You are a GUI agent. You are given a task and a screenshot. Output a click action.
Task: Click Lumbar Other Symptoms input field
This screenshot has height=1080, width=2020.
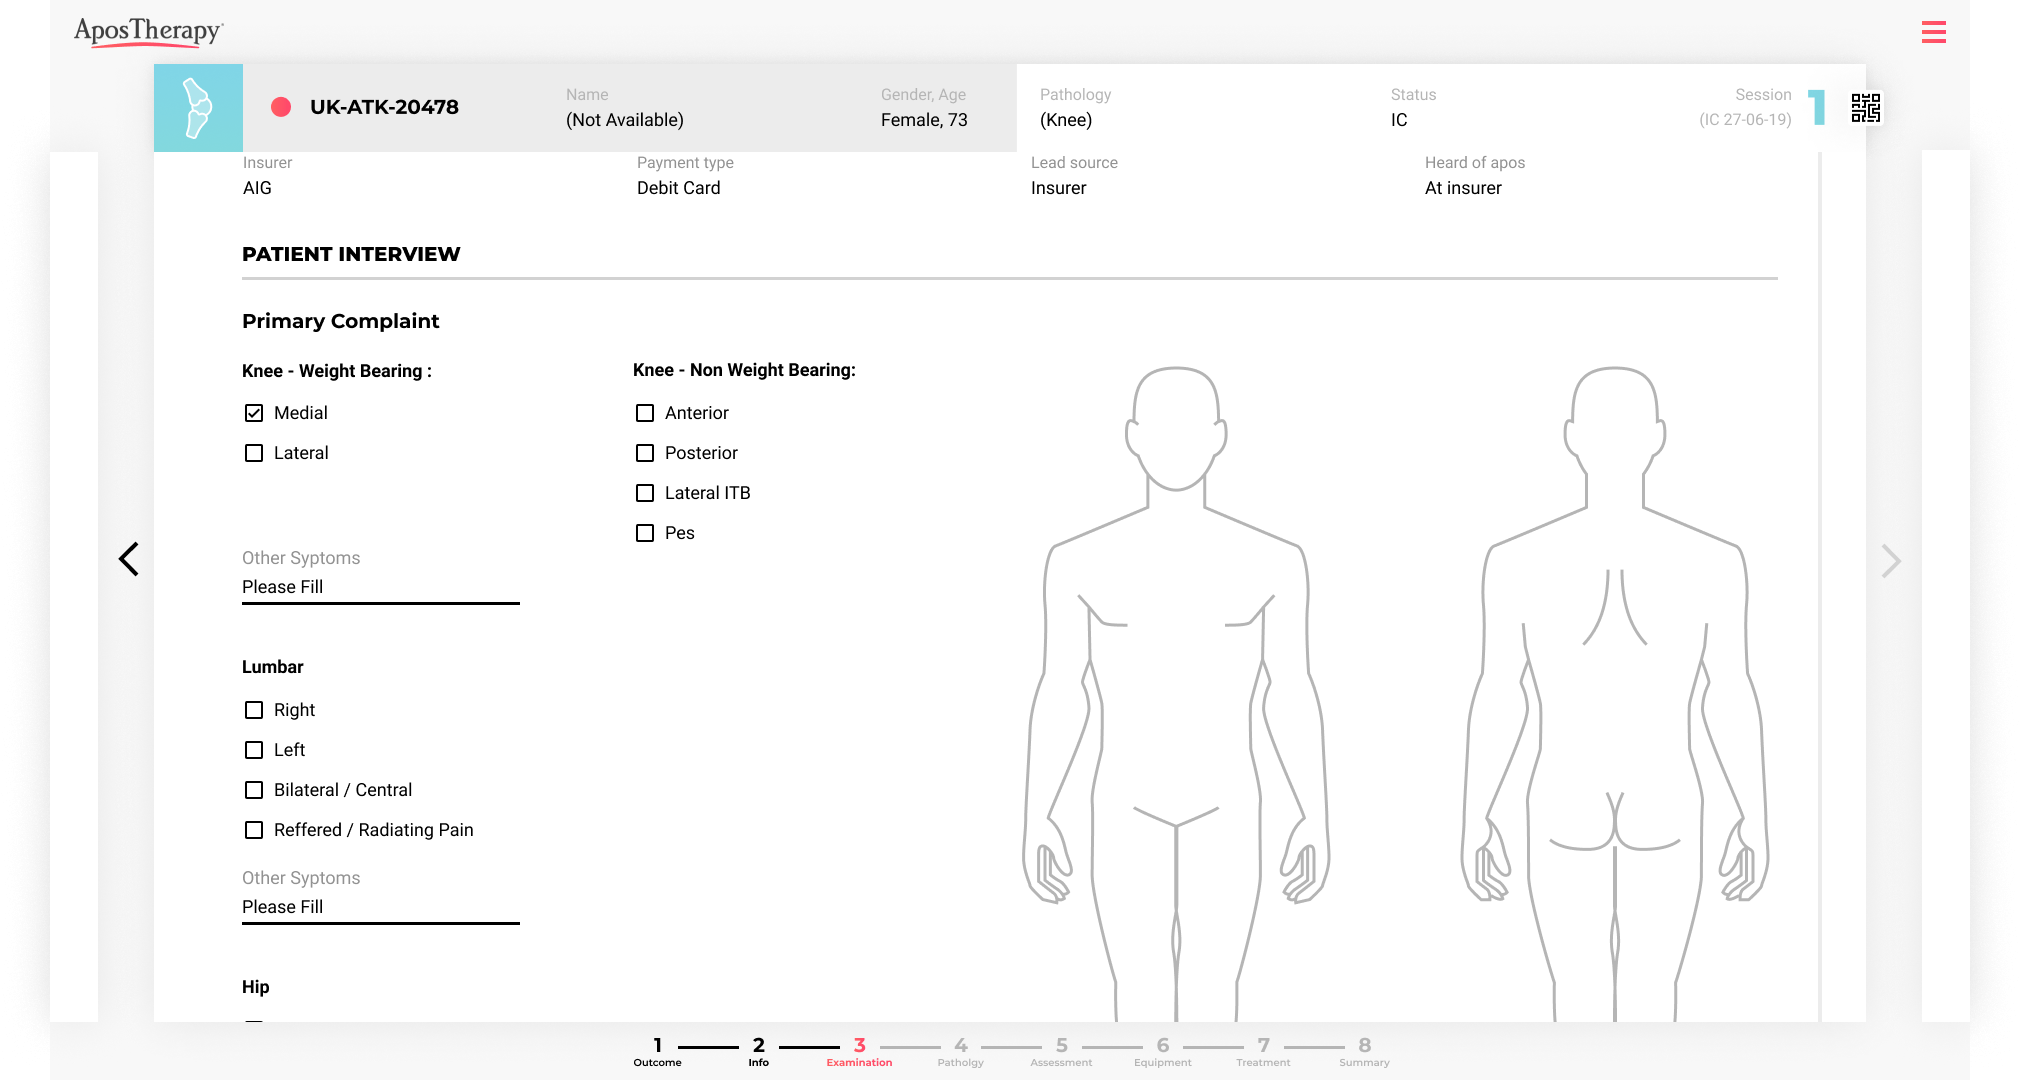(x=380, y=907)
